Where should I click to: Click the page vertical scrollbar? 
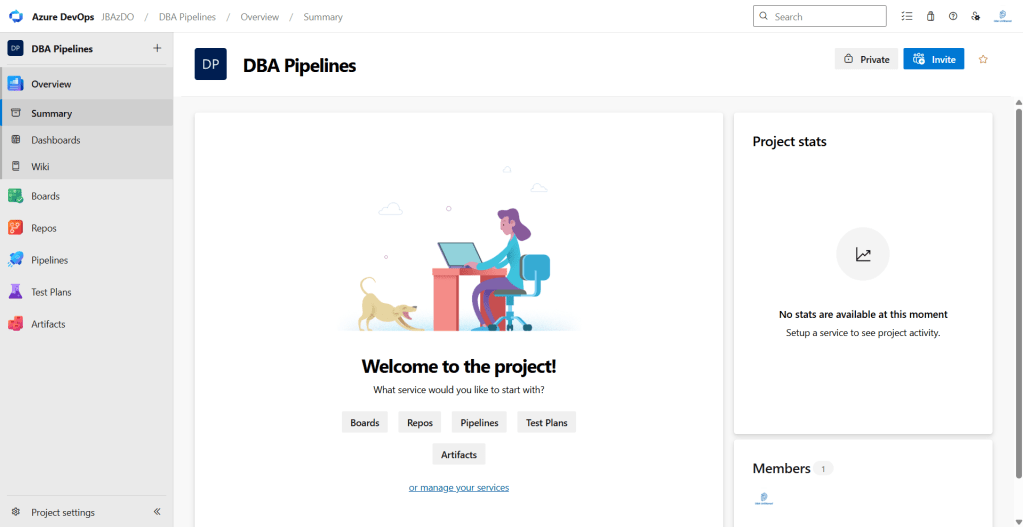(1018, 294)
